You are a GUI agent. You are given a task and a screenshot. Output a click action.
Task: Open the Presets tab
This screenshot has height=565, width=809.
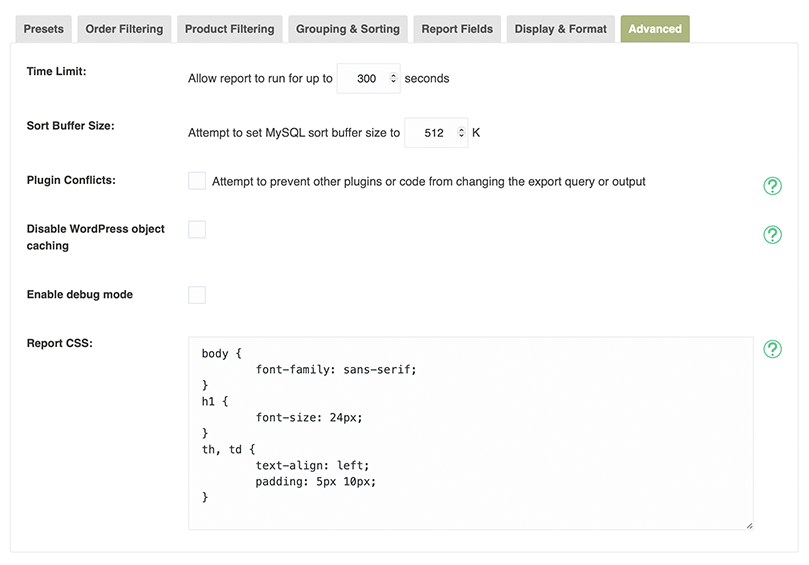coord(43,29)
